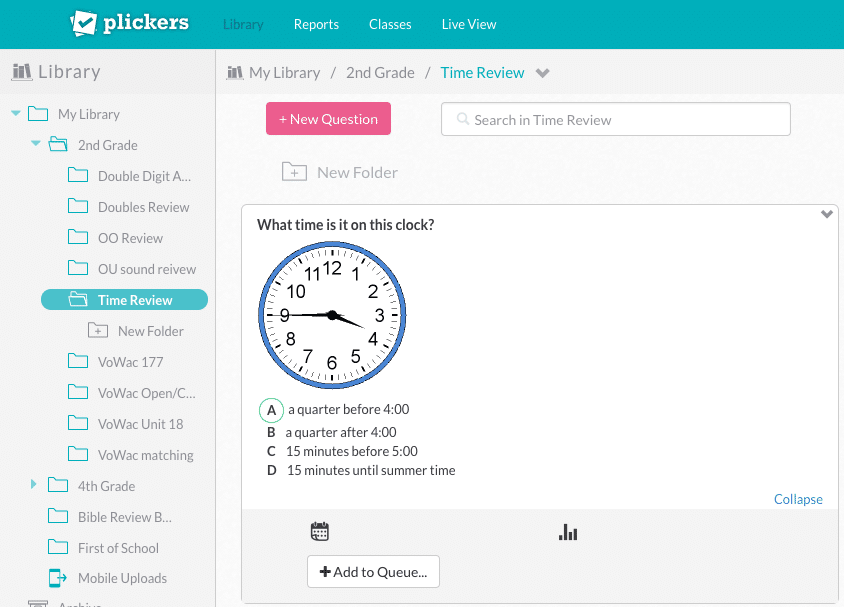This screenshot has height=607, width=844.
Task: Click the 2nd Grade breadcrumb link
Action: [380, 73]
